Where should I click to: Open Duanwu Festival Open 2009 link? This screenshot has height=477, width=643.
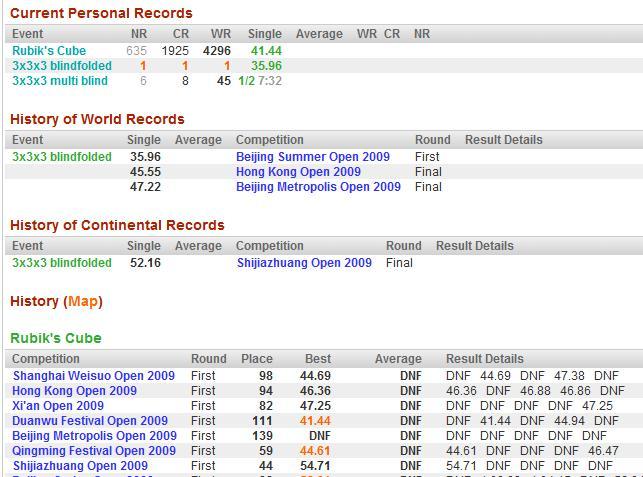90,420
